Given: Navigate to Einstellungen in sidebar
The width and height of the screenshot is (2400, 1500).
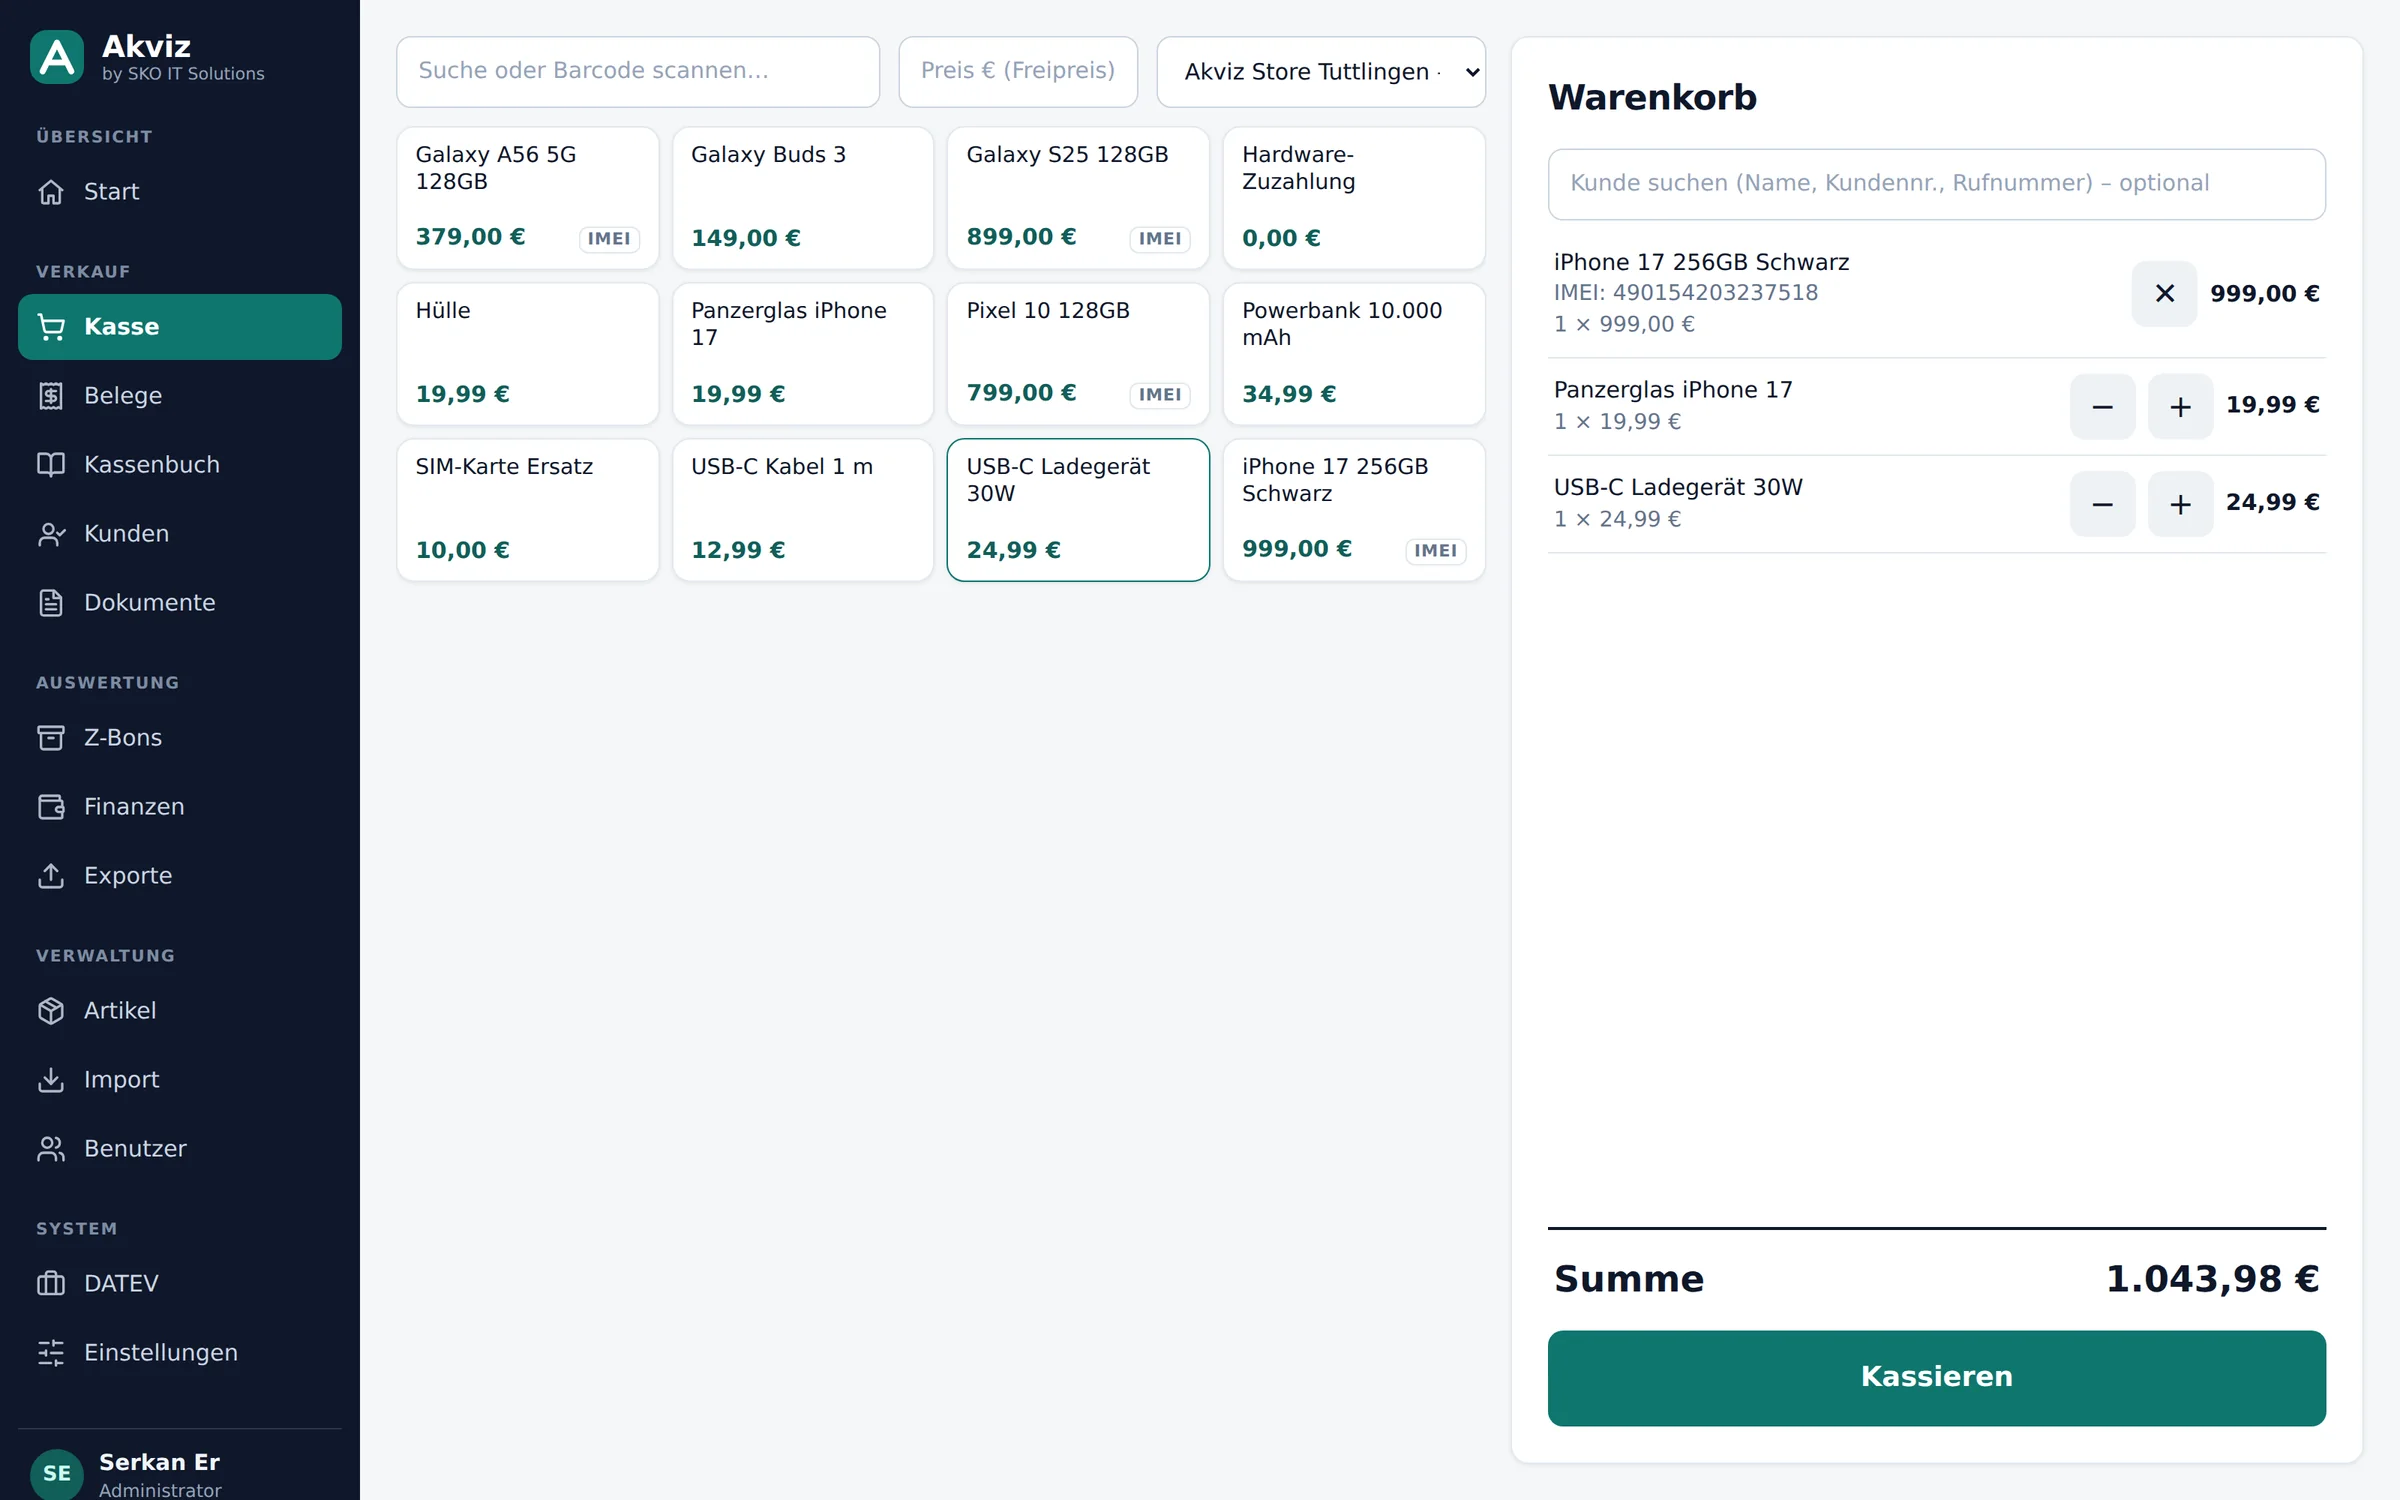Looking at the screenshot, I should [x=180, y=1352].
